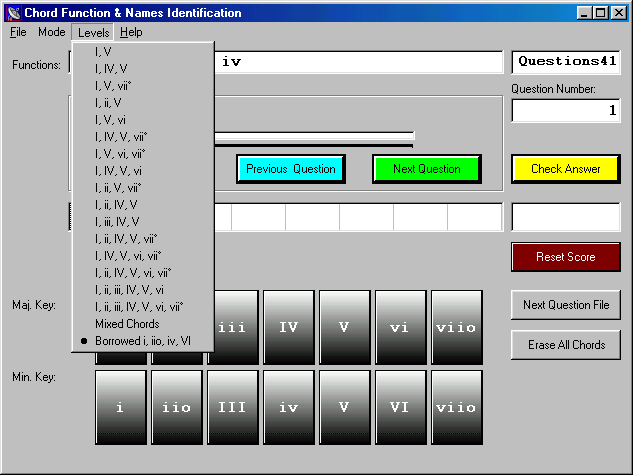Viewport: 633px width, 475px height.
Task: Click the yellow Check Answer button
Action: (x=566, y=169)
